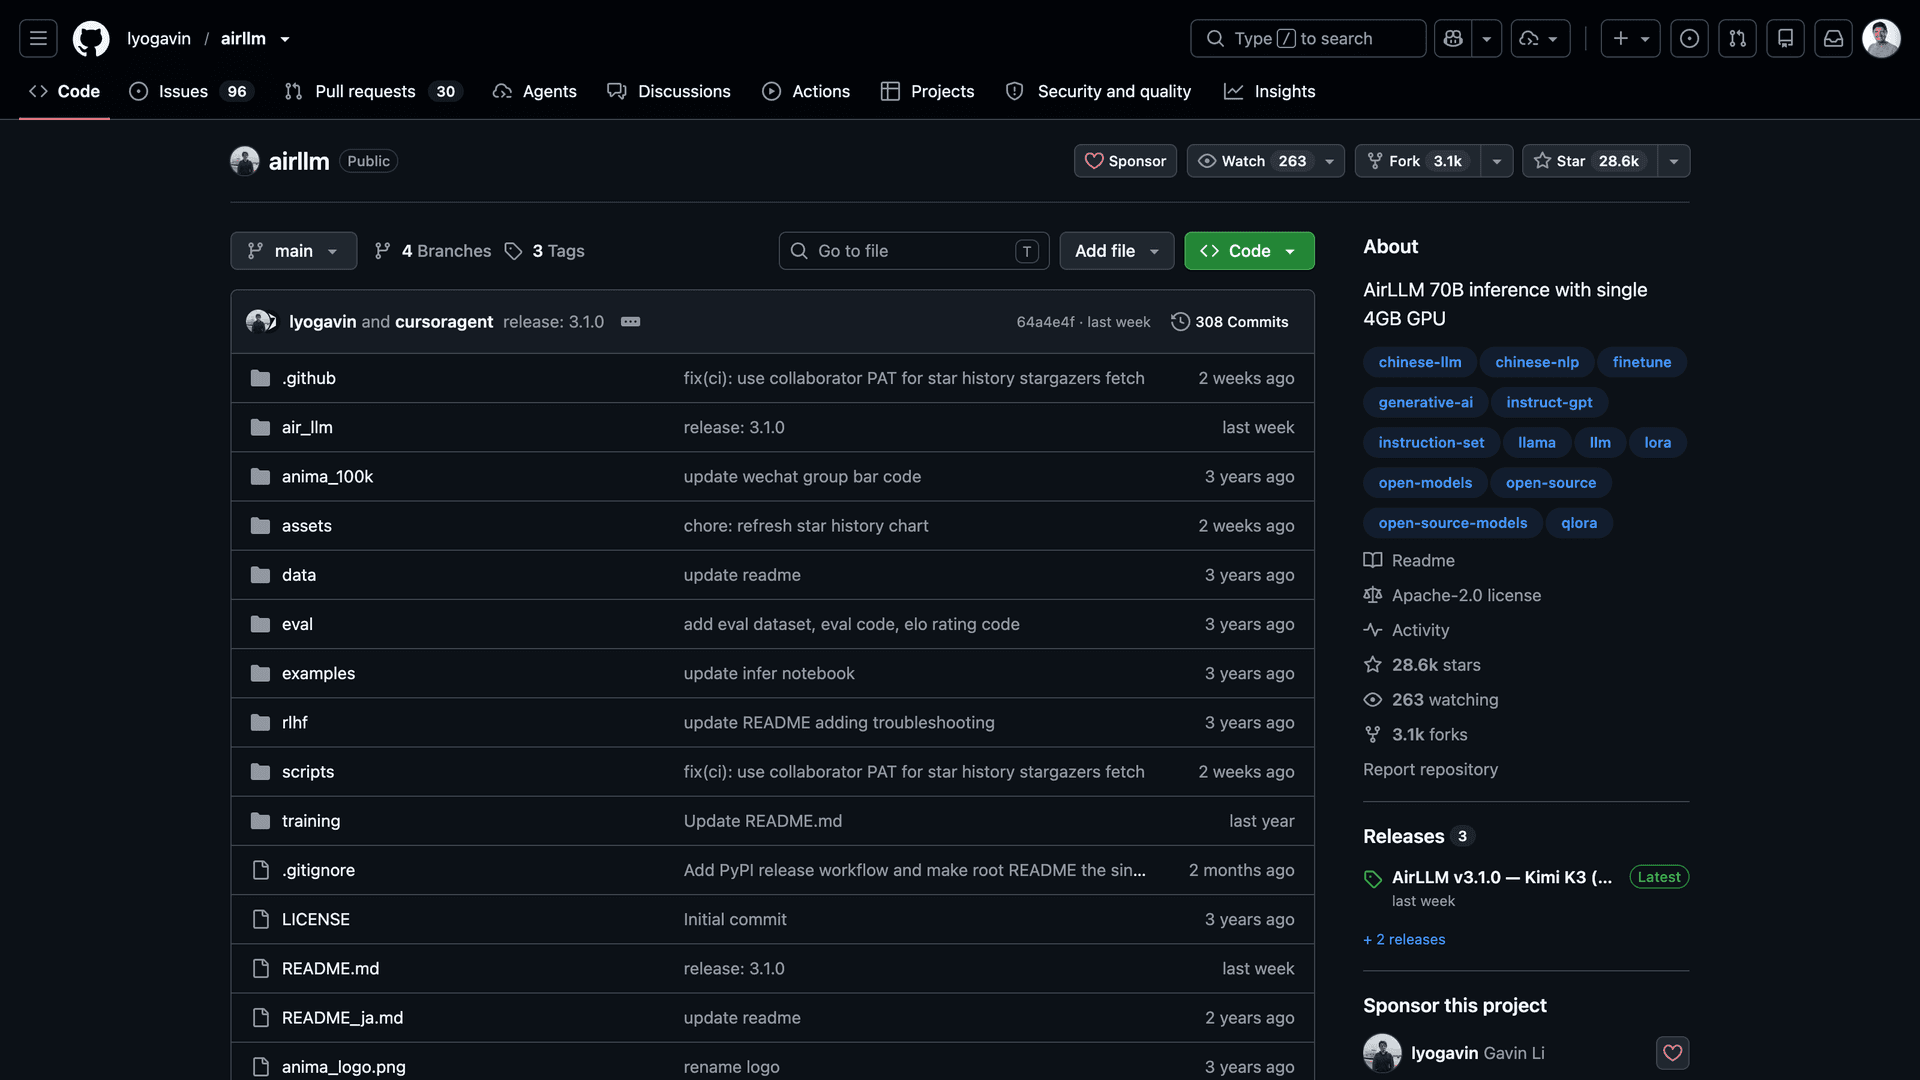Open the main branch selector
The image size is (1920, 1080).
click(x=293, y=251)
